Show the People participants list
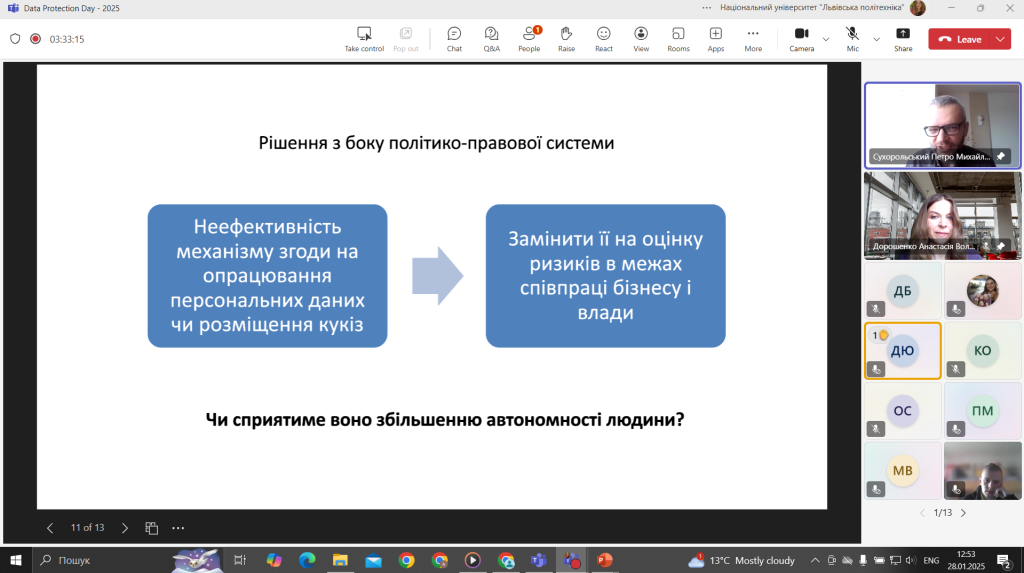1024x573 pixels. pos(529,39)
